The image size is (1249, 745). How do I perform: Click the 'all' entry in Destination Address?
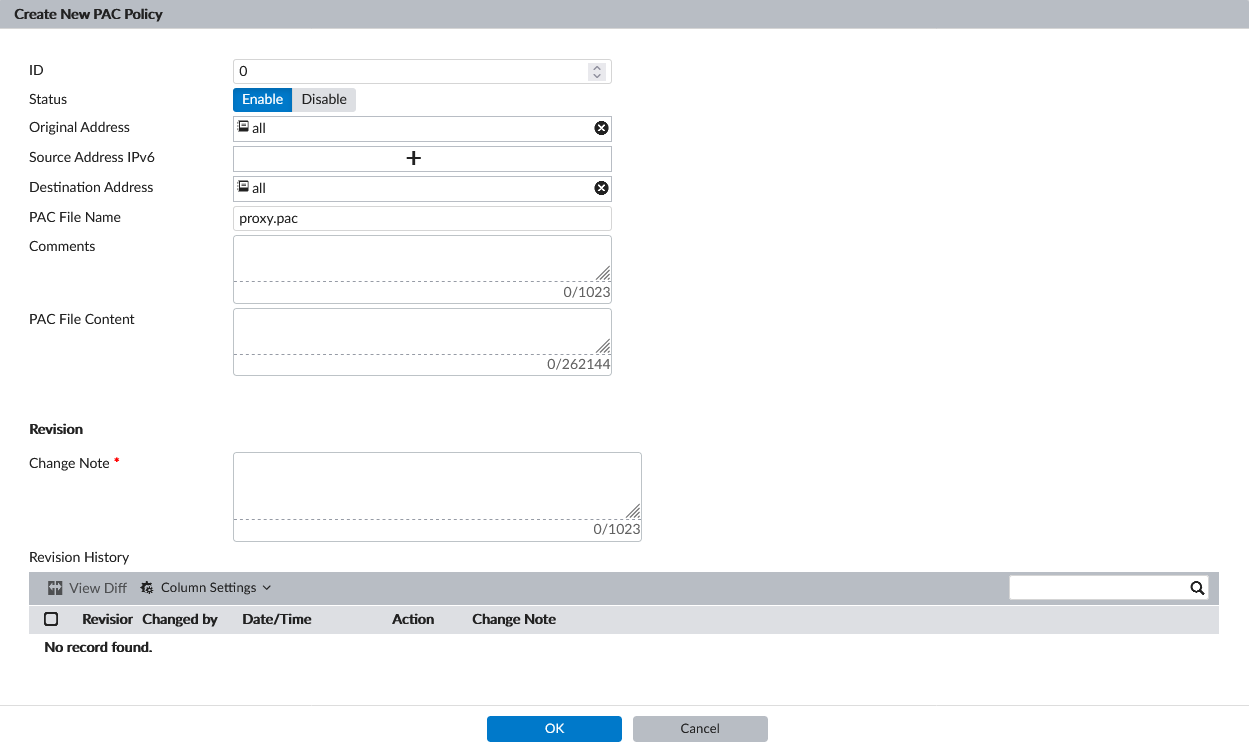[252, 188]
